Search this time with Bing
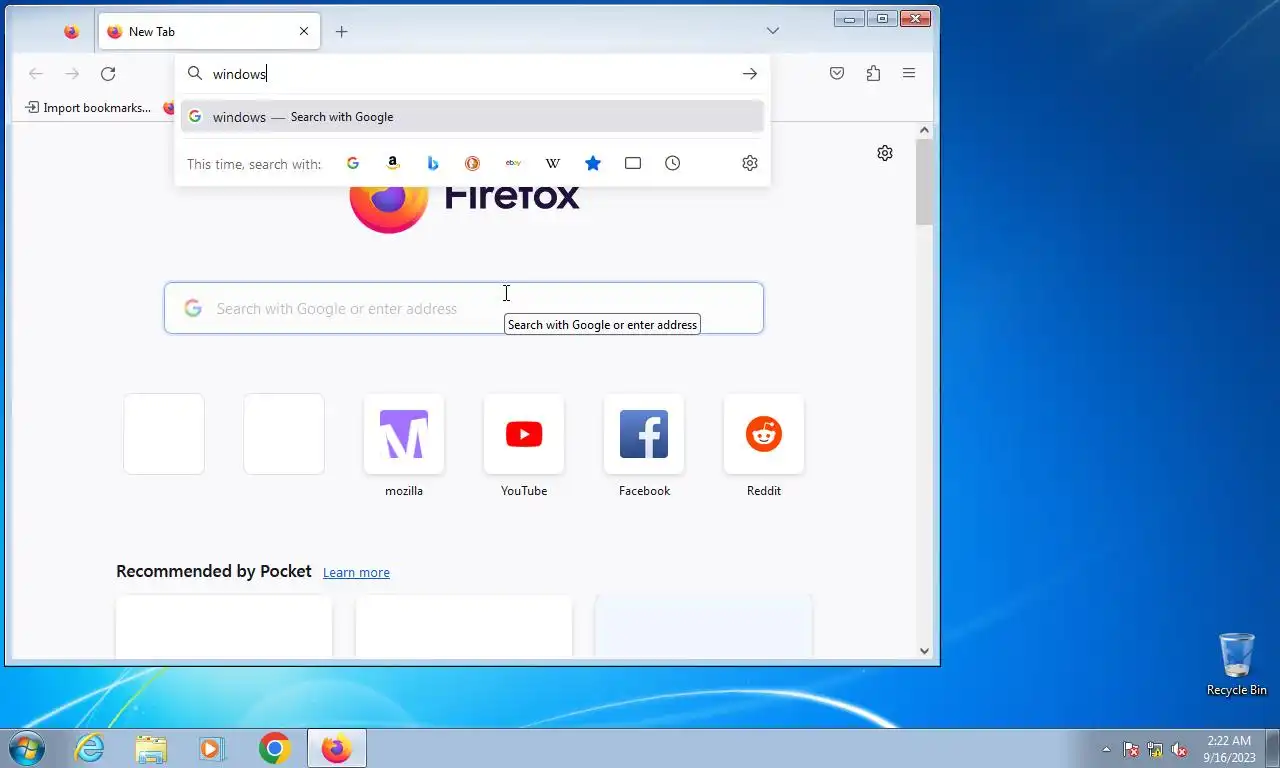Viewport: 1280px width, 768px height. 433,163
